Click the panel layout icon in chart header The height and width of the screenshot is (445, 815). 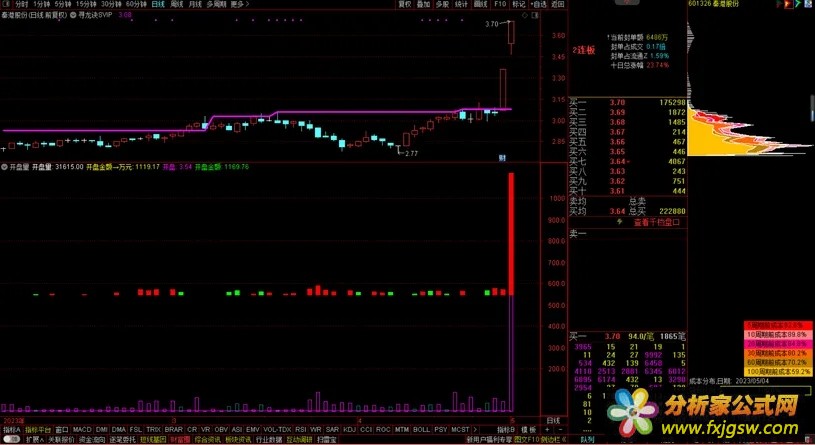pos(535,15)
